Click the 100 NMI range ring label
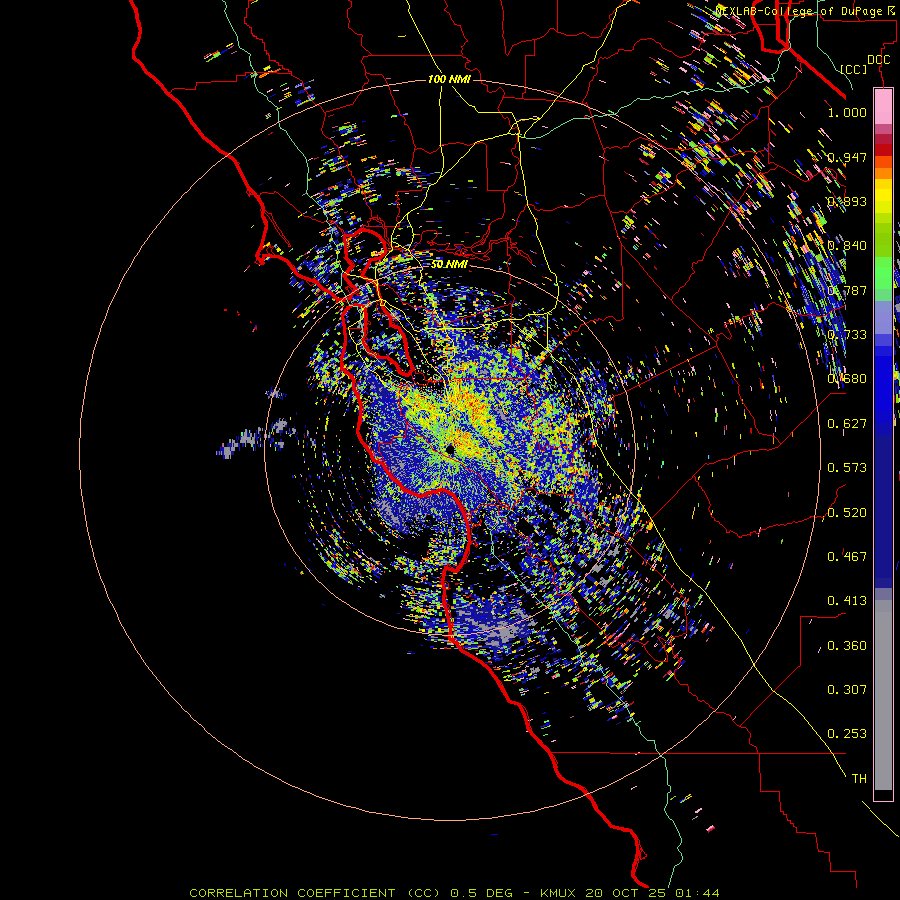This screenshot has height=900, width=900. pyautogui.click(x=449, y=79)
